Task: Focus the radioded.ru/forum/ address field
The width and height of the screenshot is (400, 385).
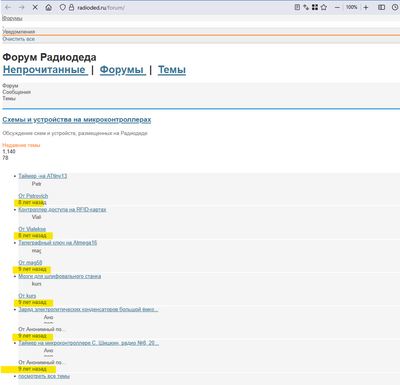Action: [101, 7]
